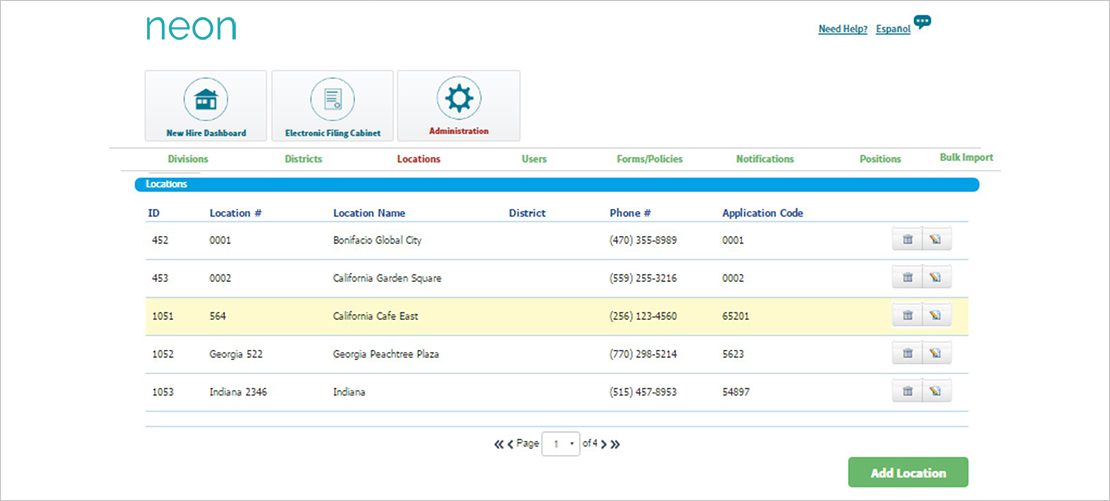This screenshot has height=501, width=1110.
Task: Edit the Georgia Peachtree Plaza row
Action: 936,353
